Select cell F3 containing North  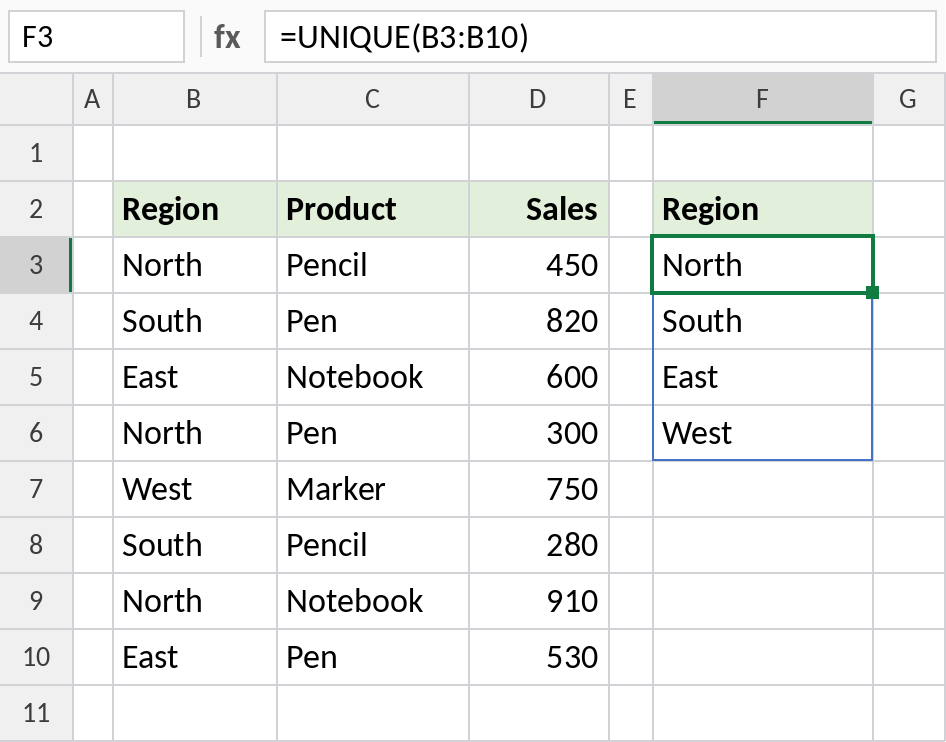763,265
